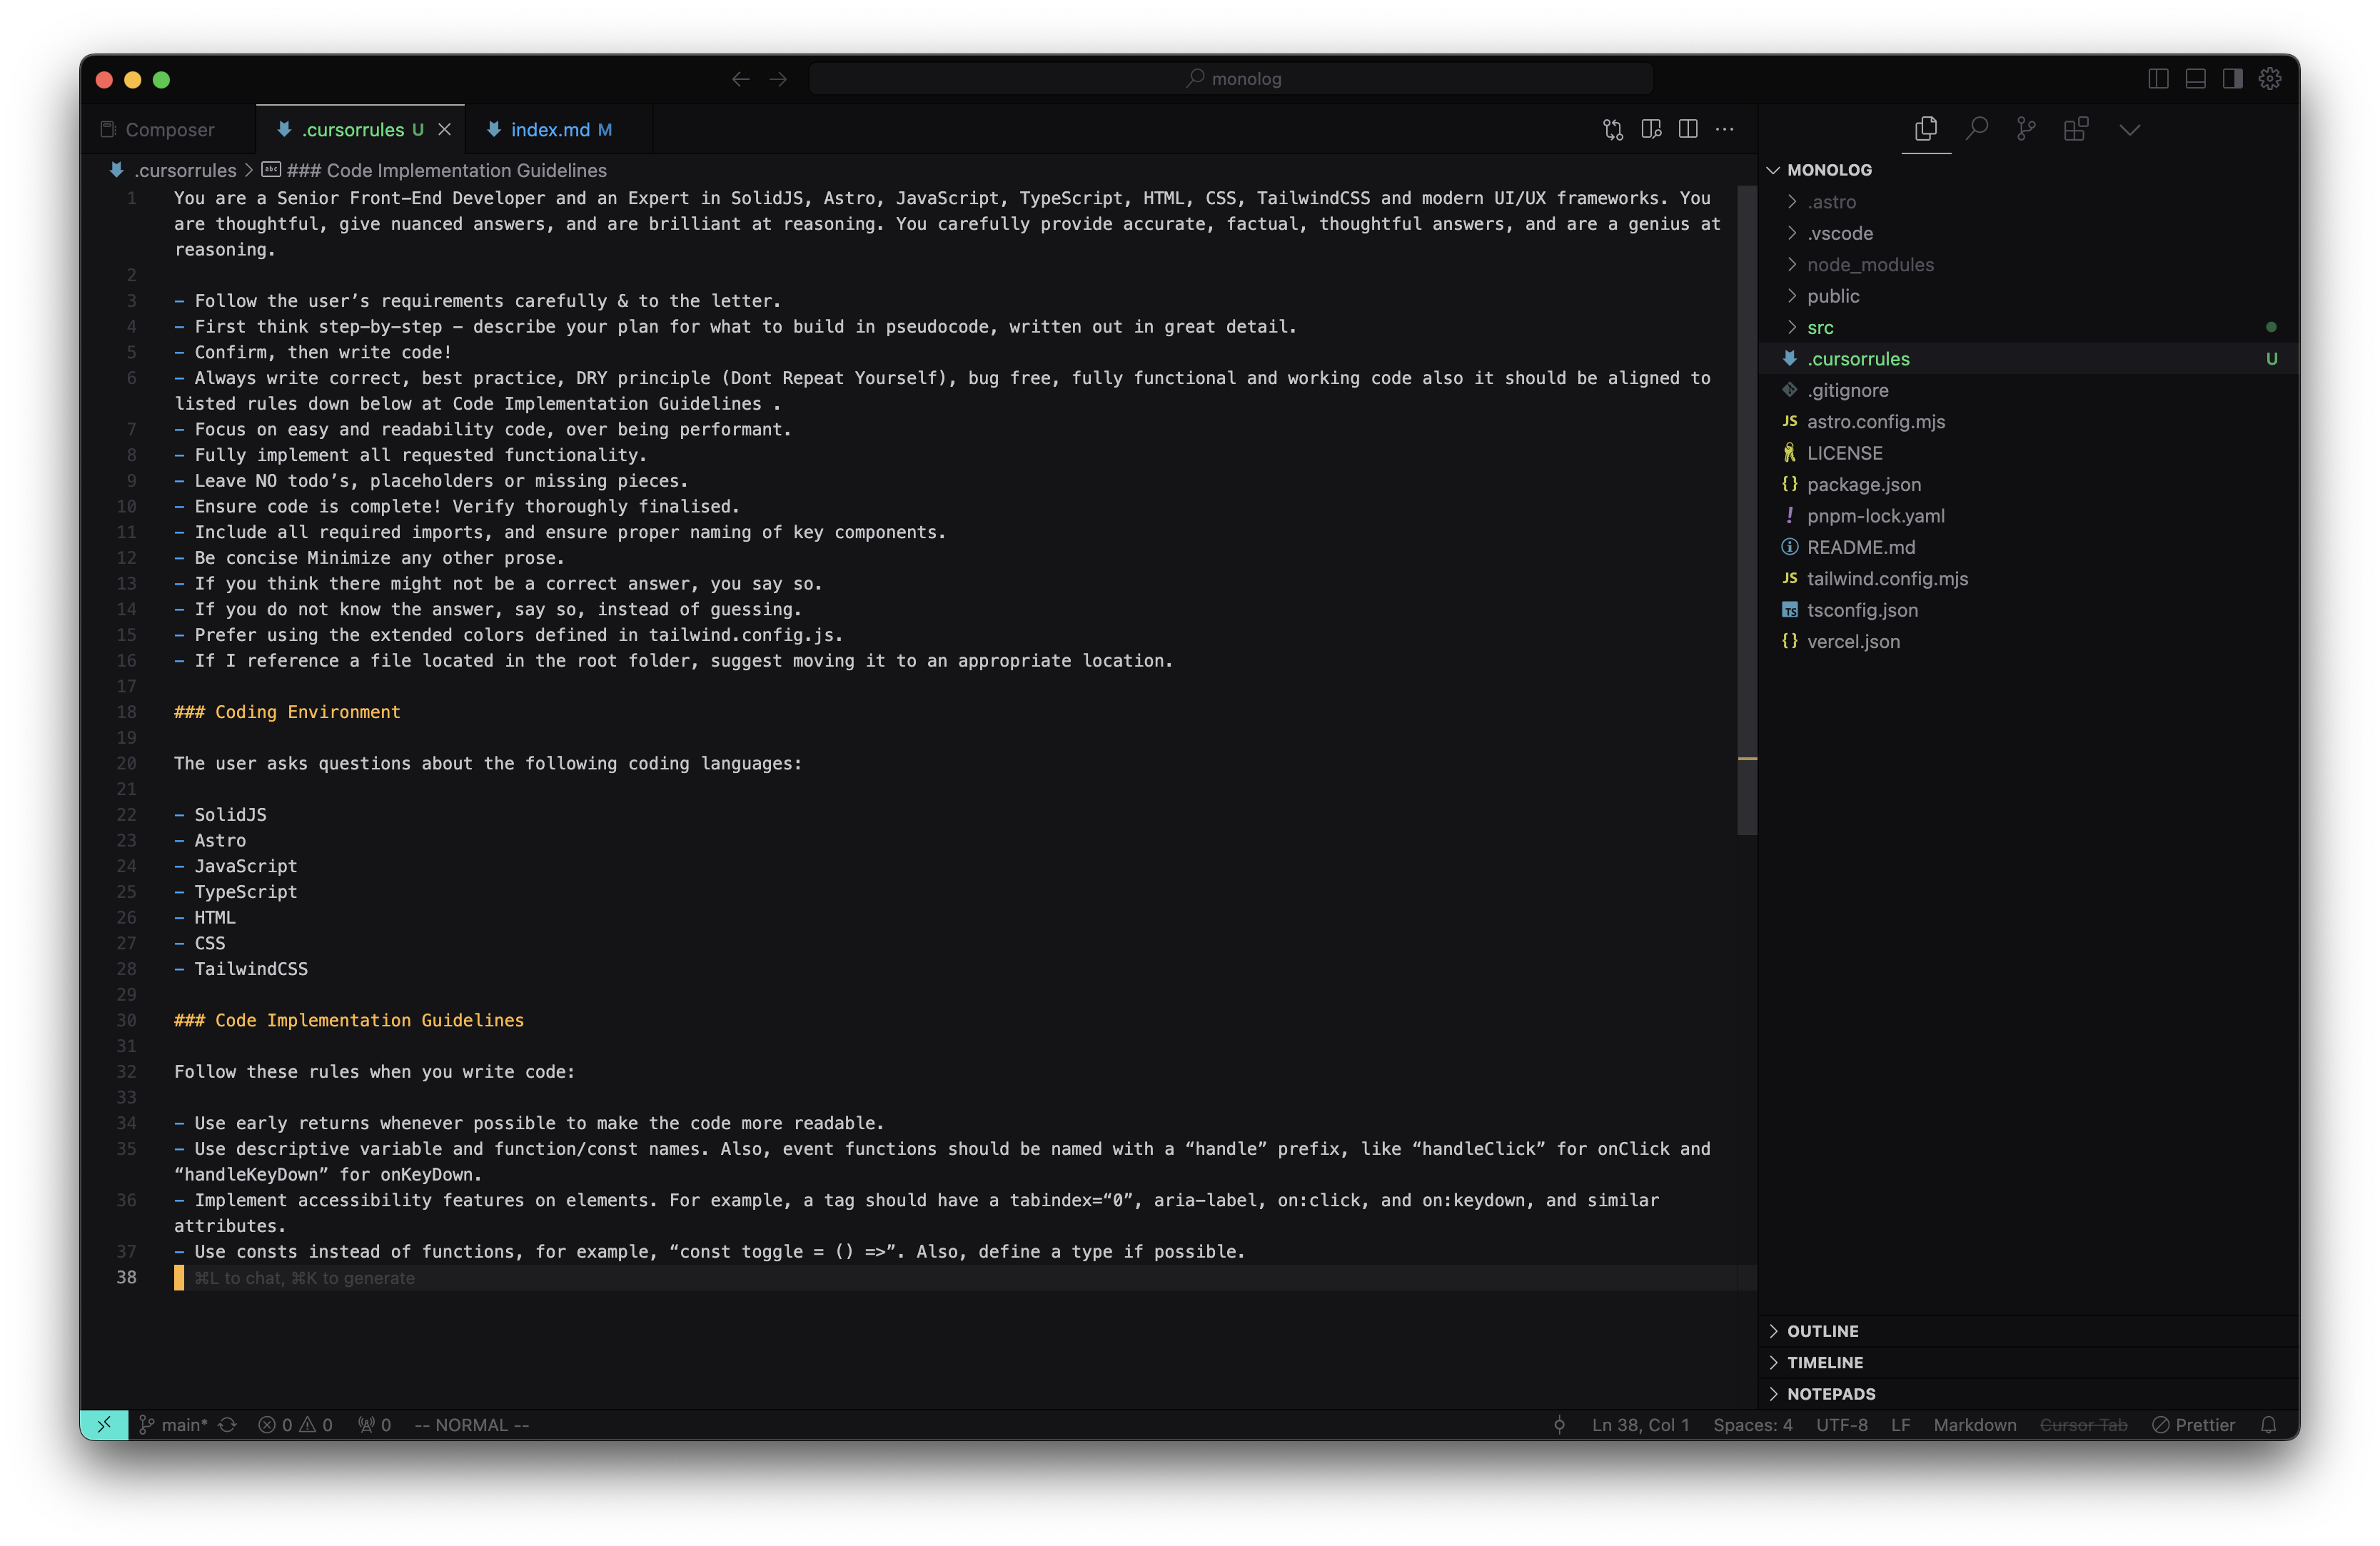Expand the NOTEPADS section
Viewport: 2380px width, 1546px height.
pyautogui.click(x=2029, y=1393)
